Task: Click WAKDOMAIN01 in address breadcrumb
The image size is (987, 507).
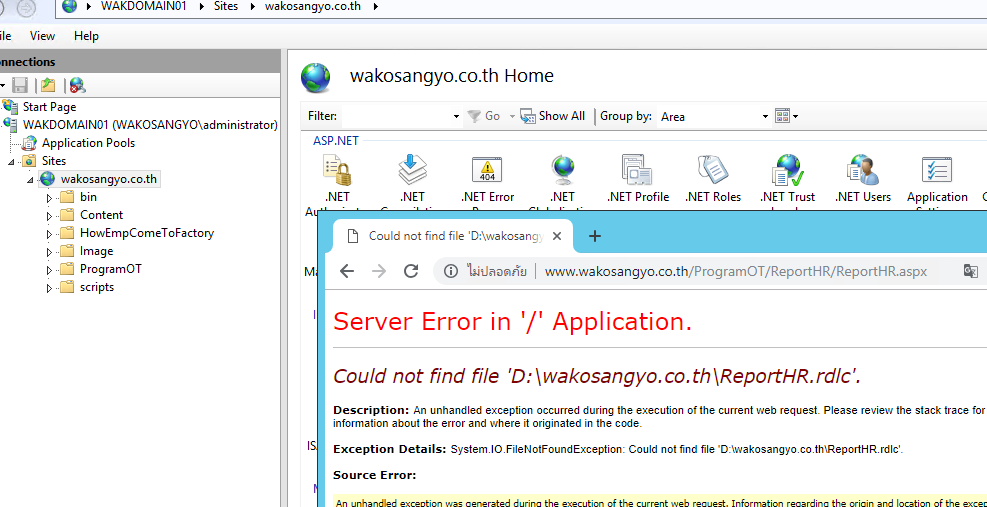Action: pos(144,7)
